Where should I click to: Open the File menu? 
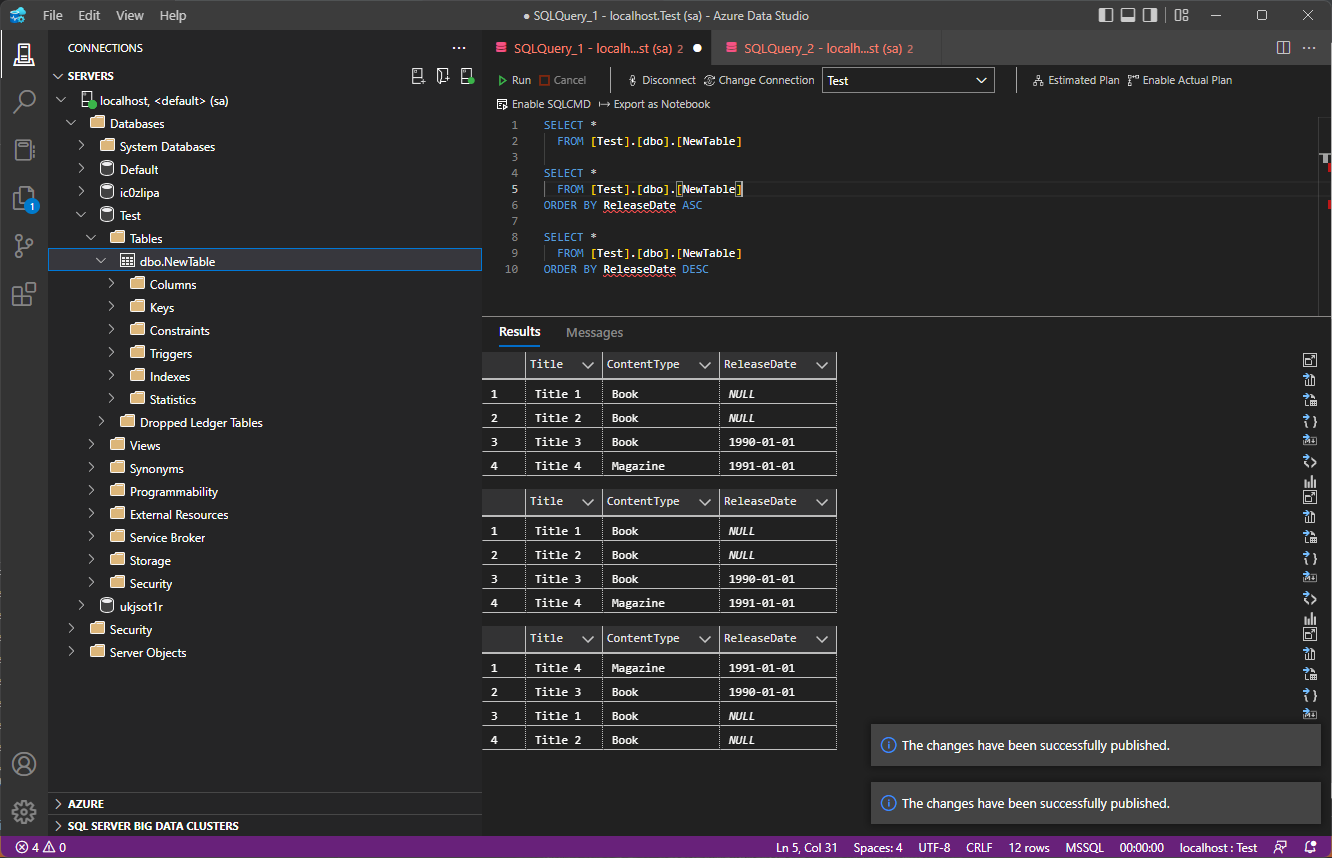pyautogui.click(x=51, y=15)
